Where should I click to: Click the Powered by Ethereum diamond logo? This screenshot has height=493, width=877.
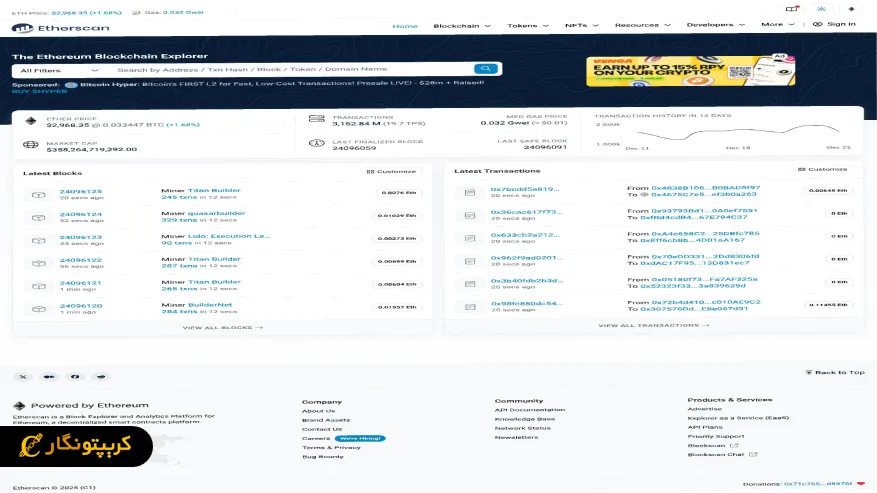click(19, 406)
